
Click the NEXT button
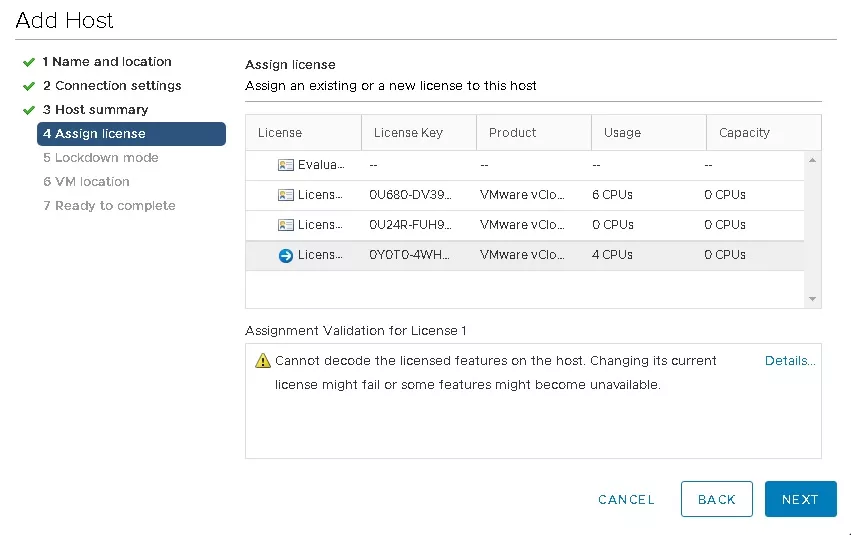[x=801, y=499]
